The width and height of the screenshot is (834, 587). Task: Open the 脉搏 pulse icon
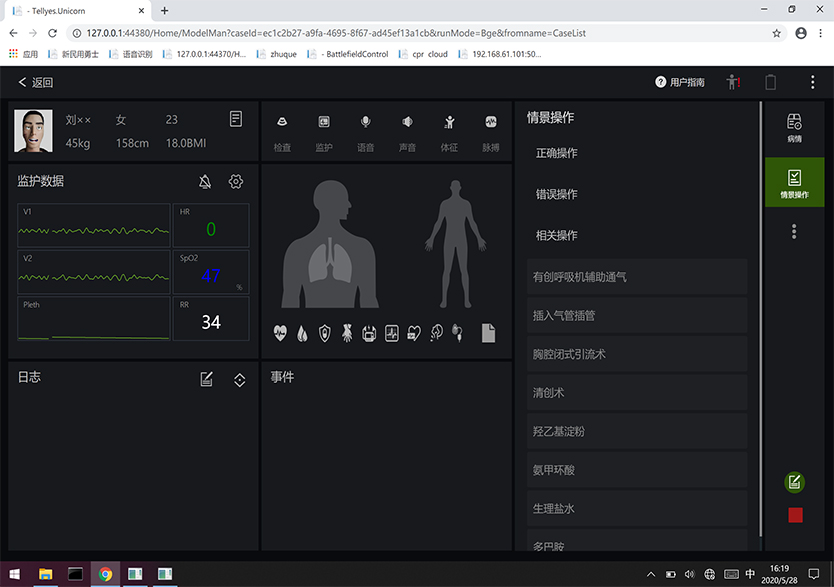point(491,122)
